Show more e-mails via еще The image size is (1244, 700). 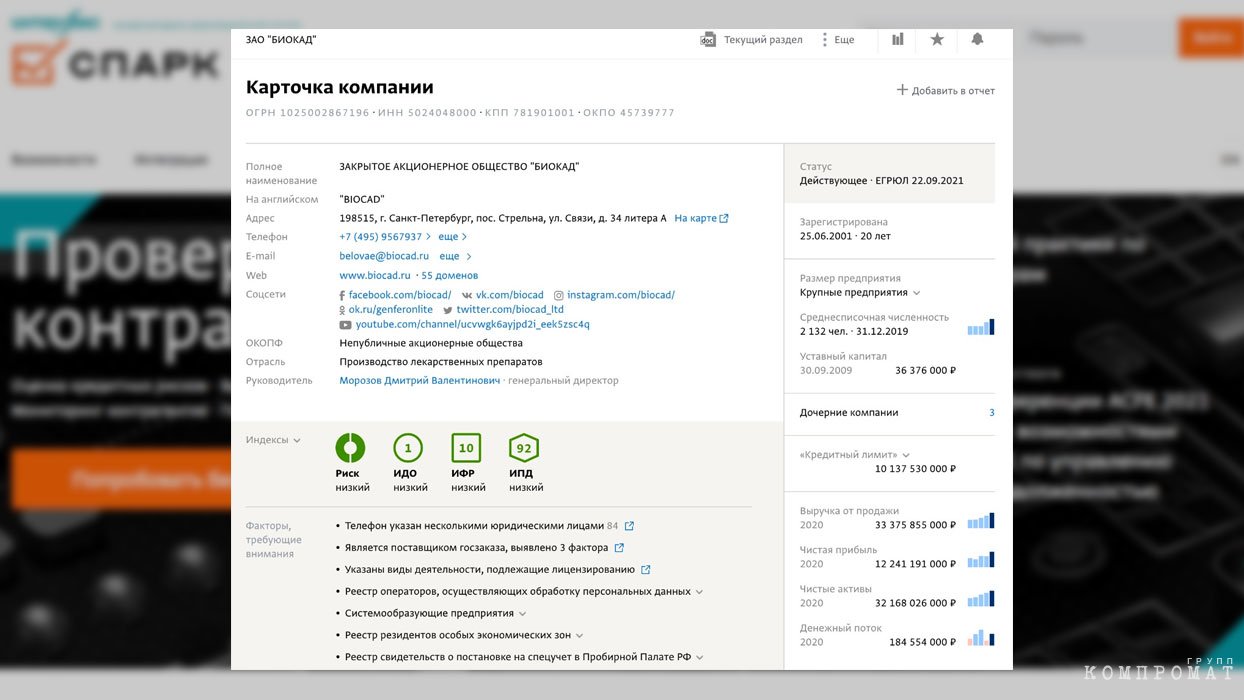pyautogui.click(x=455, y=256)
